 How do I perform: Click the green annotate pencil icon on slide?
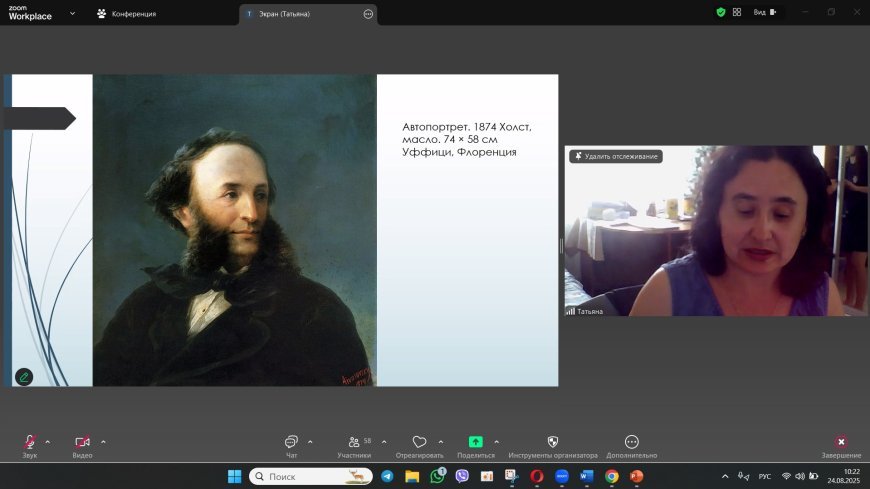24,377
